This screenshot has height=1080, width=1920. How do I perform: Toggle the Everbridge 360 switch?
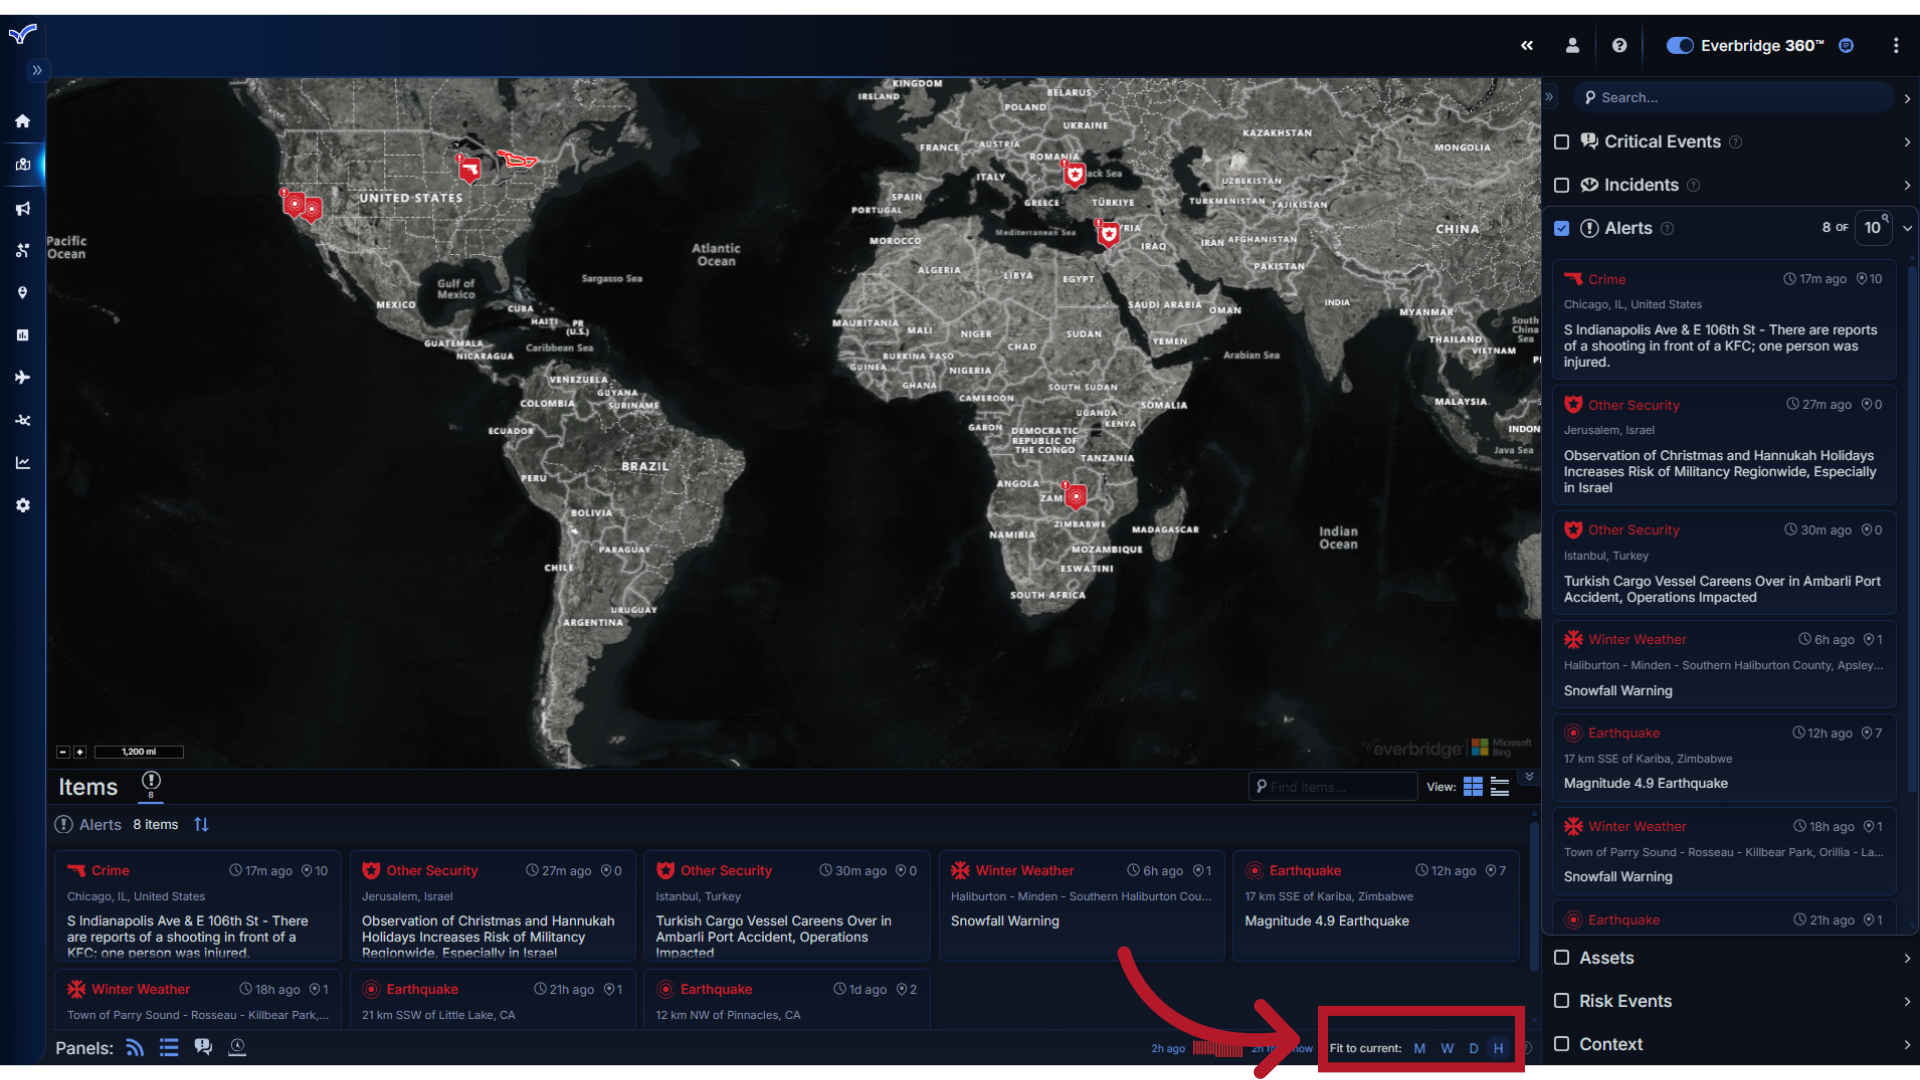tap(1680, 45)
